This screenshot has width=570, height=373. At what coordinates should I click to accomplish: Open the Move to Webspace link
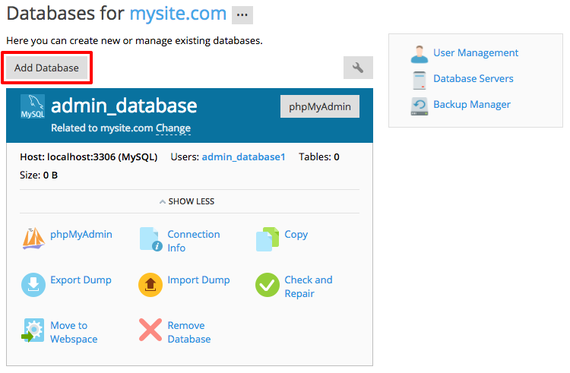[74, 332]
